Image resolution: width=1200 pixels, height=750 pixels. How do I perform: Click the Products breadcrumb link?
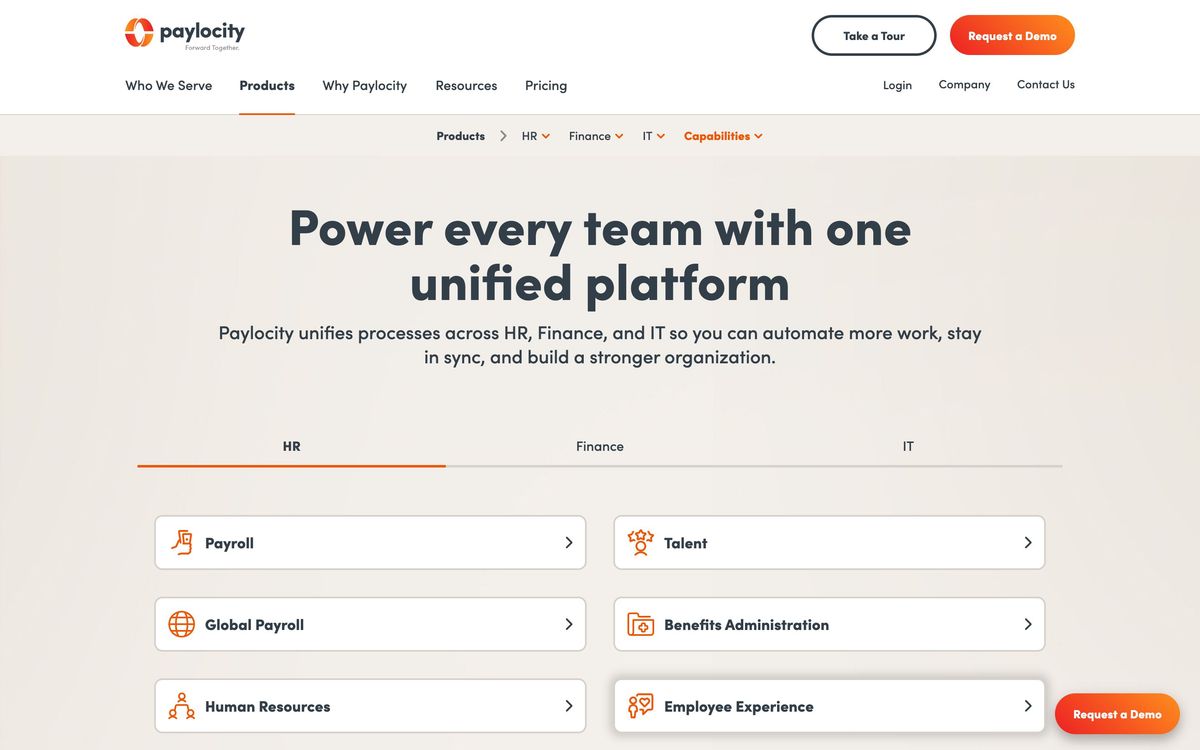pyautogui.click(x=460, y=136)
